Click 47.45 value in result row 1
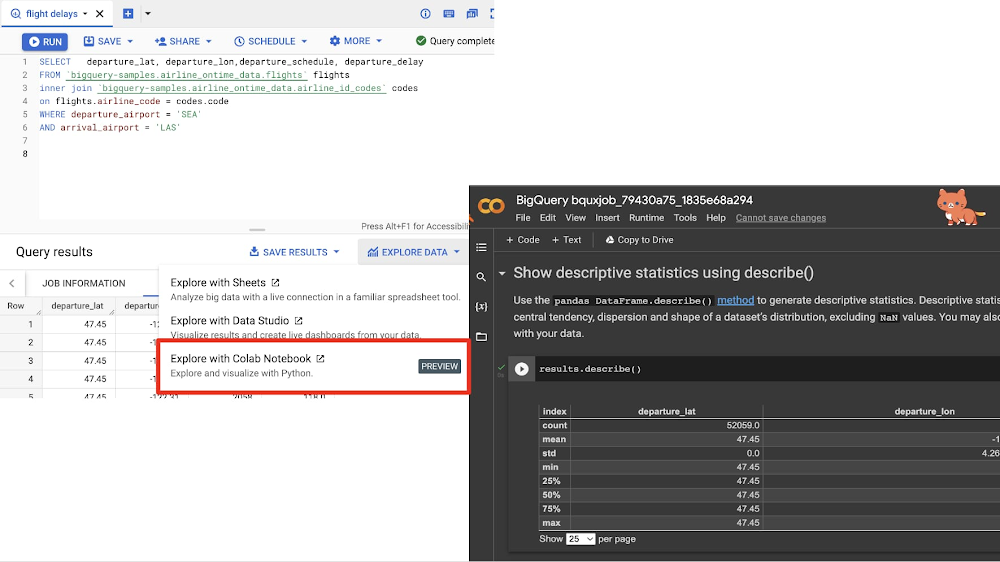Viewport: 1000px width, 562px height. pos(95,324)
